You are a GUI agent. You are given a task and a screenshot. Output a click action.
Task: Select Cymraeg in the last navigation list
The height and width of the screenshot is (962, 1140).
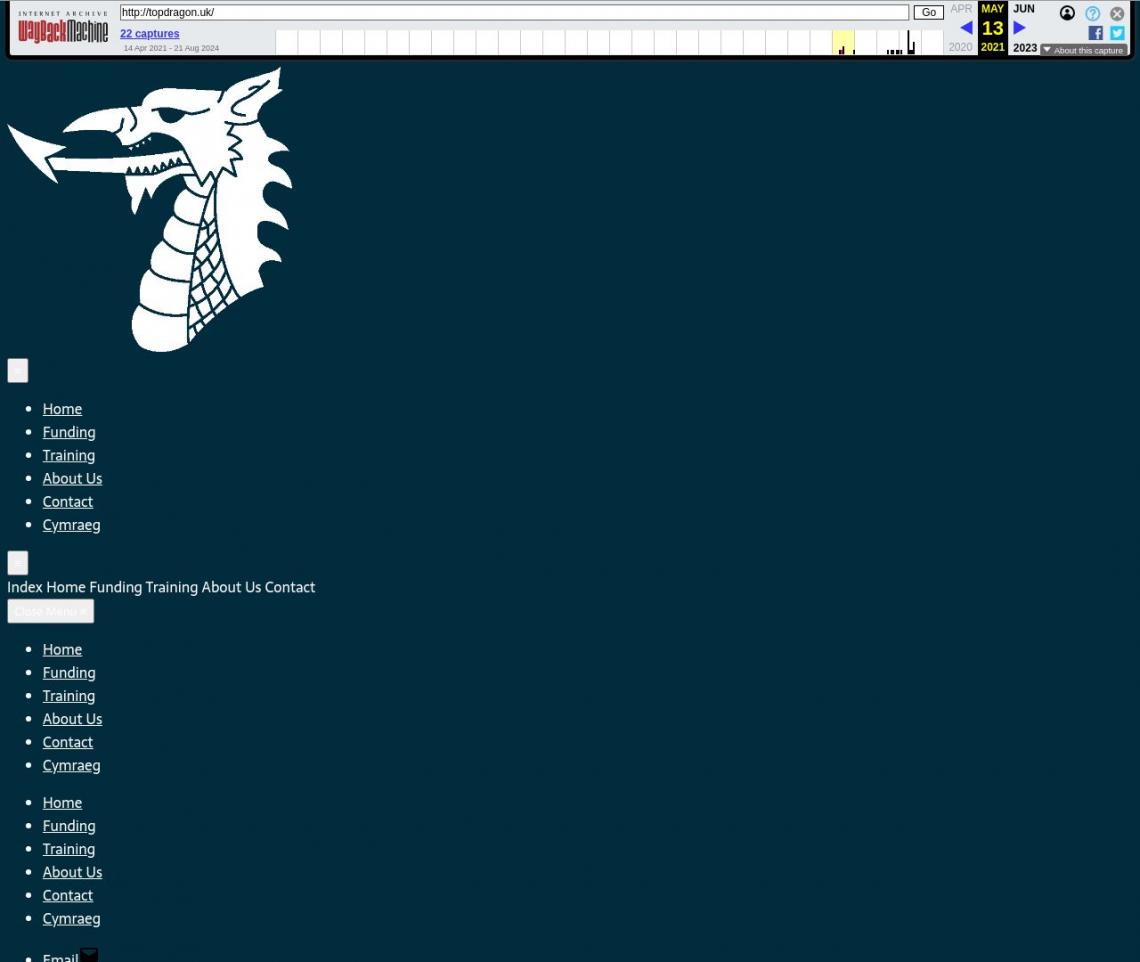[71, 918]
